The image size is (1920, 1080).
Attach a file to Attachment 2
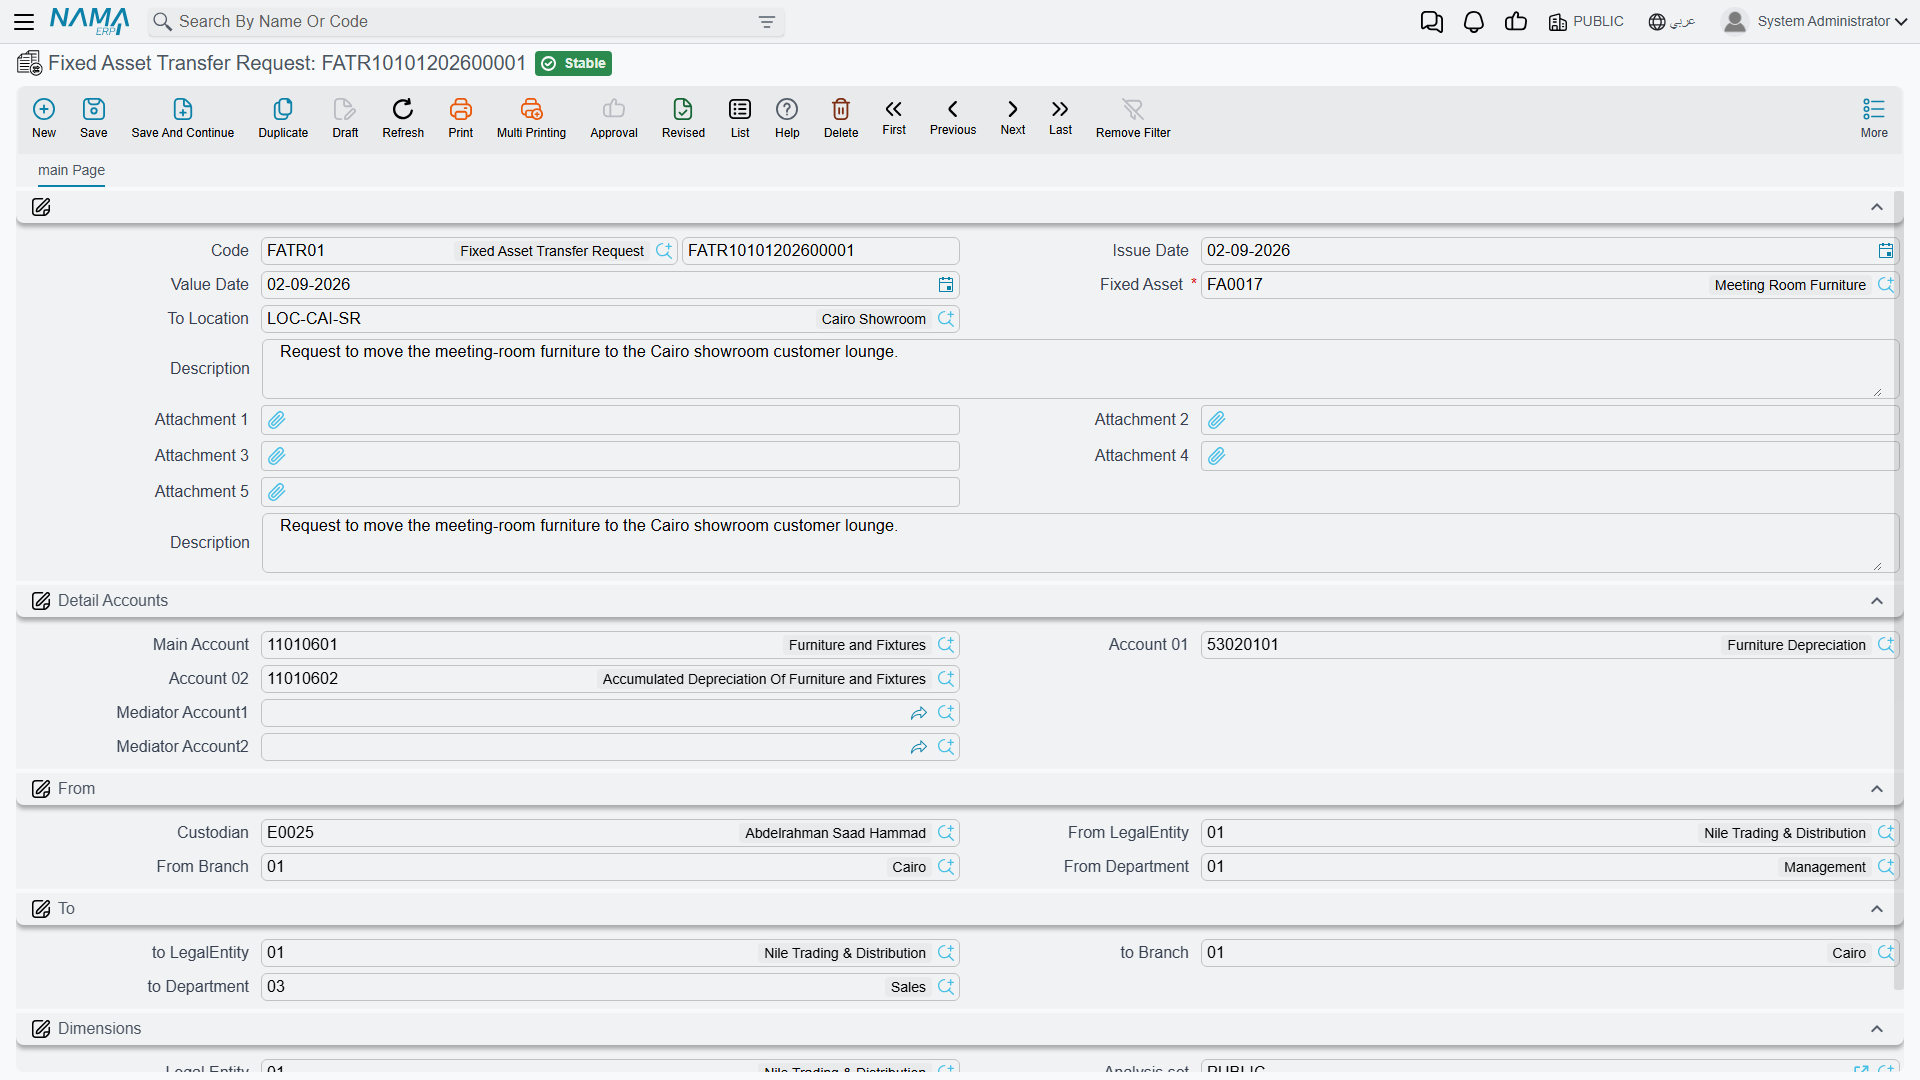[x=1217, y=420]
